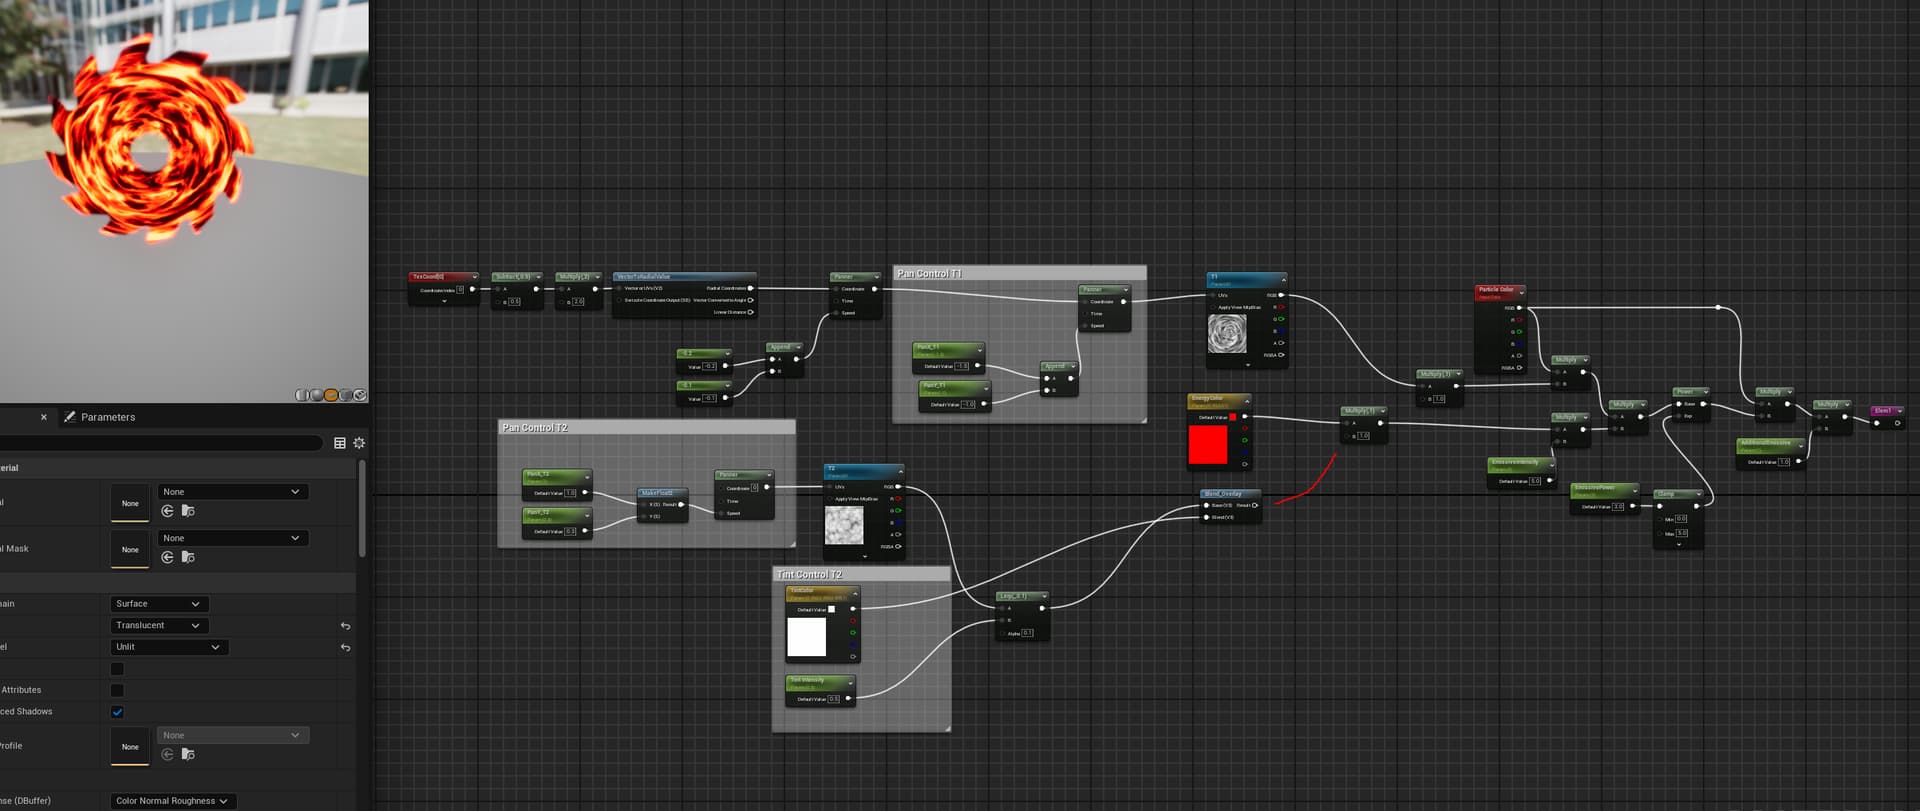Click the large red EnergyColor swatch
Screen dimensions: 1920x811
click(1207, 445)
